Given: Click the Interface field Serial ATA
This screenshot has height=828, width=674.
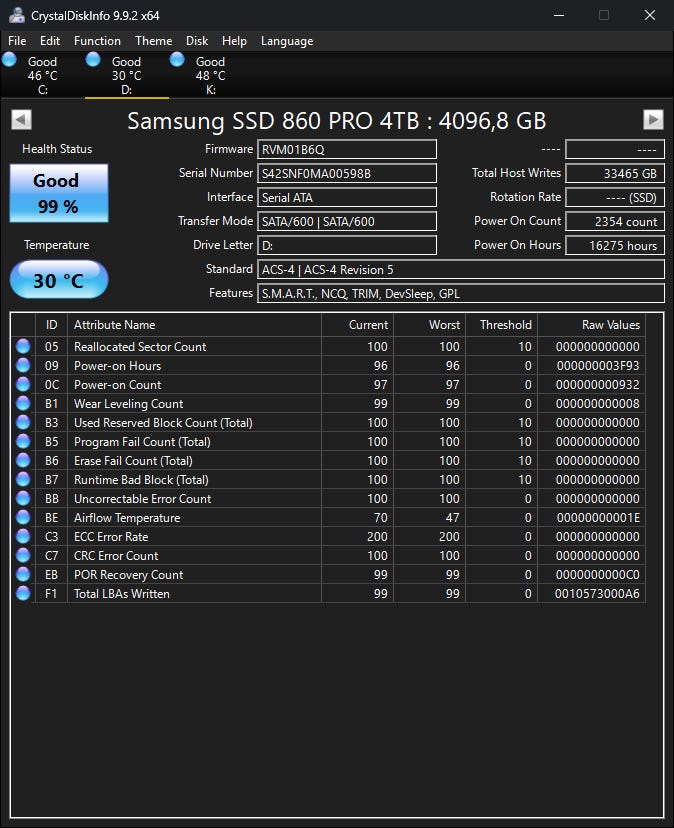Looking at the screenshot, I should click(x=347, y=197).
